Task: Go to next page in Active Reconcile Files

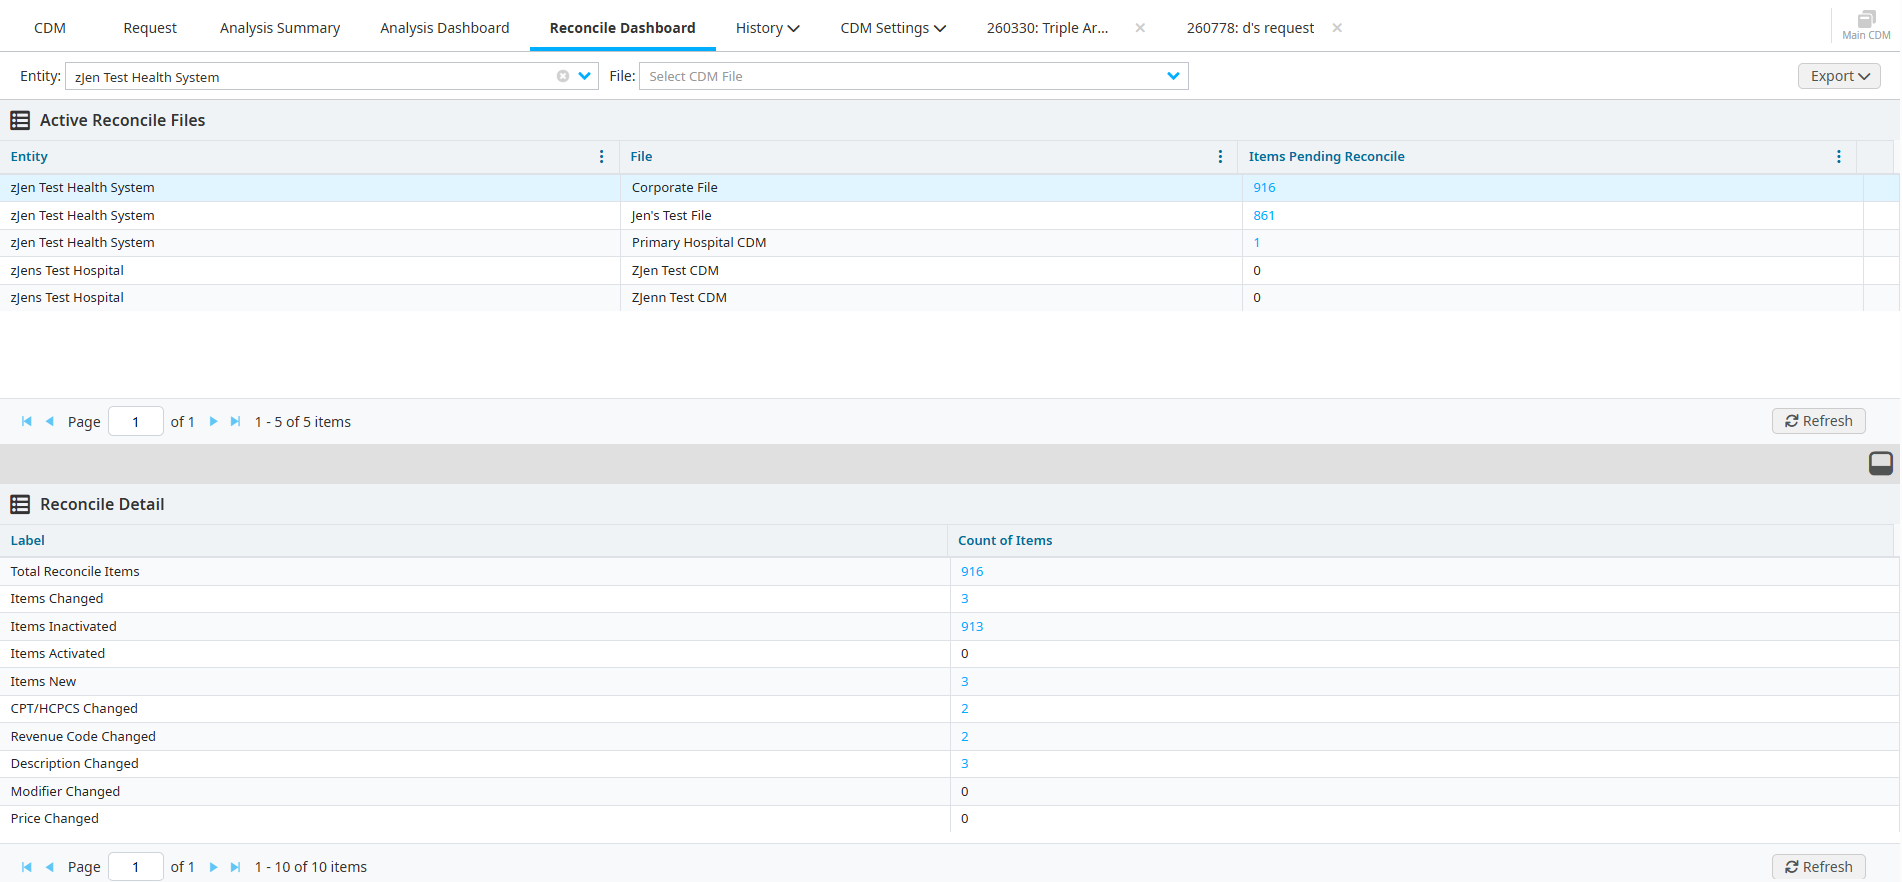Action: (213, 422)
